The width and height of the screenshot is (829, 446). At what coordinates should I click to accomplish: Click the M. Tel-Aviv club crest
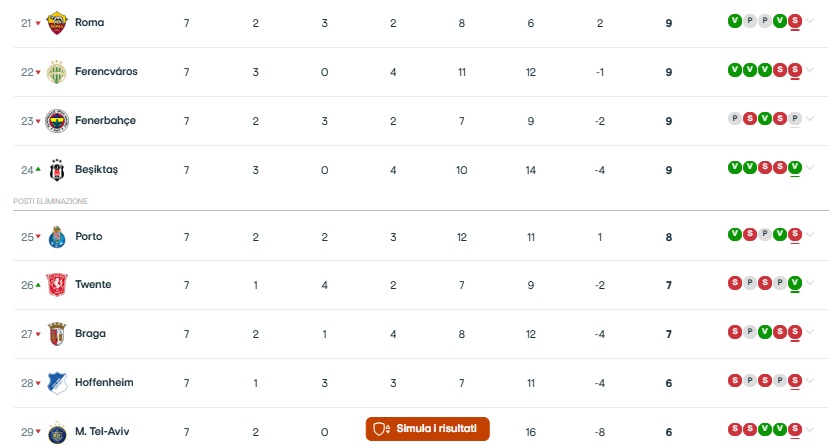click(57, 432)
